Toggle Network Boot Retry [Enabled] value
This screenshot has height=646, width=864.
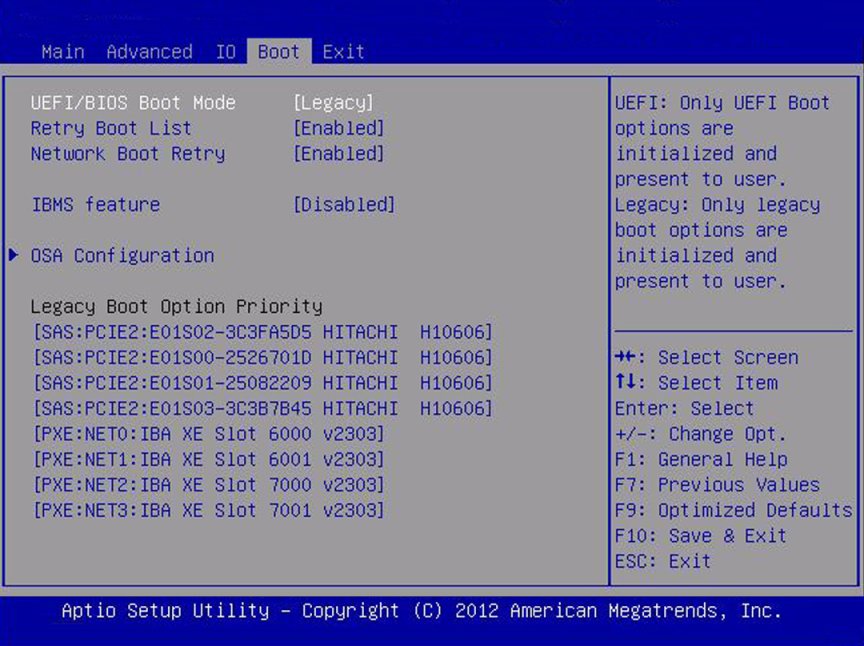tap(339, 154)
